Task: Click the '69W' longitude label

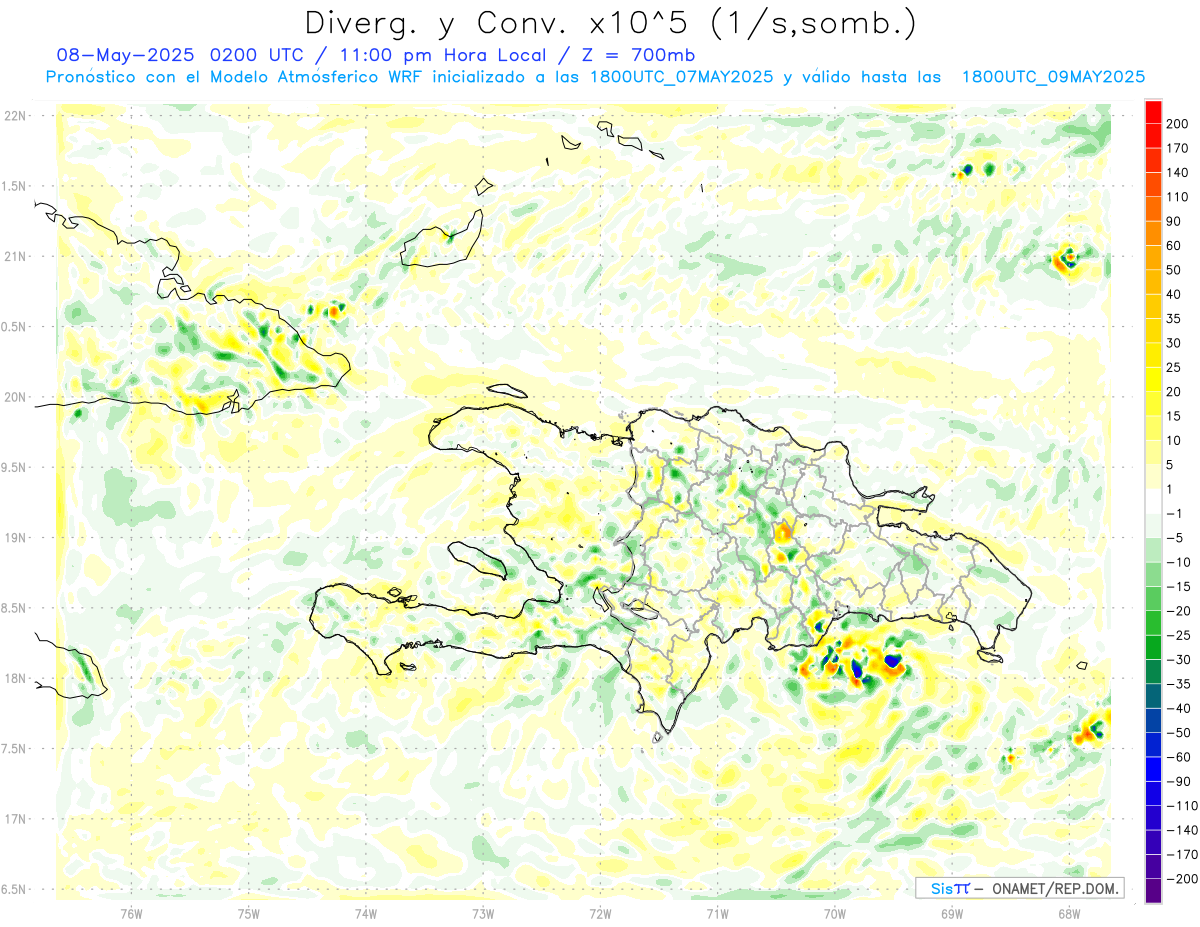Action: tap(952, 912)
